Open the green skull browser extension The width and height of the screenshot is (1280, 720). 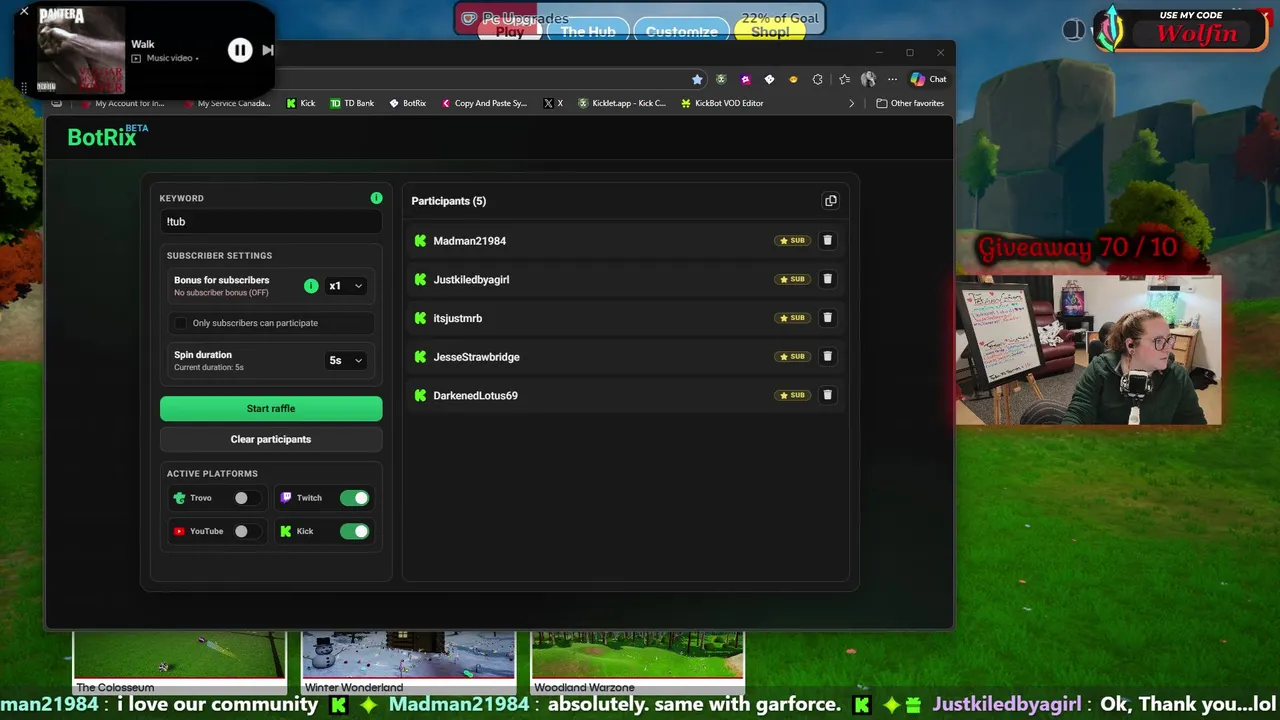tap(721, 79)
